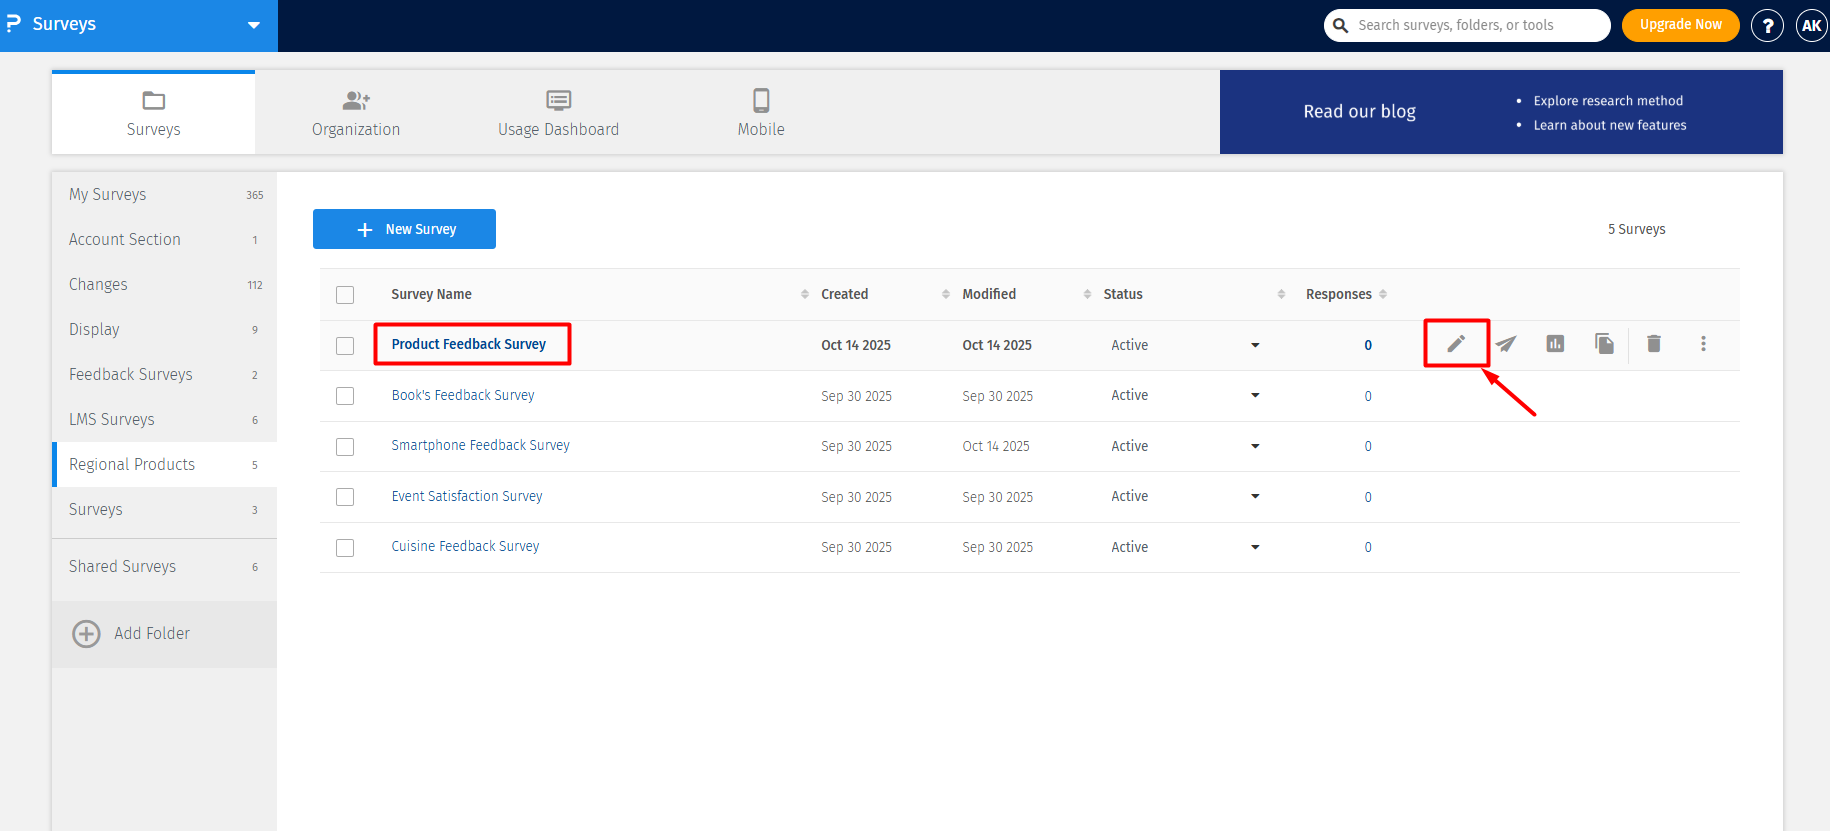This screenshot has width=1830, height=831.
Task: Select the Cuisine Feedback Survey checkbox
Action: [x=345, y=548]
